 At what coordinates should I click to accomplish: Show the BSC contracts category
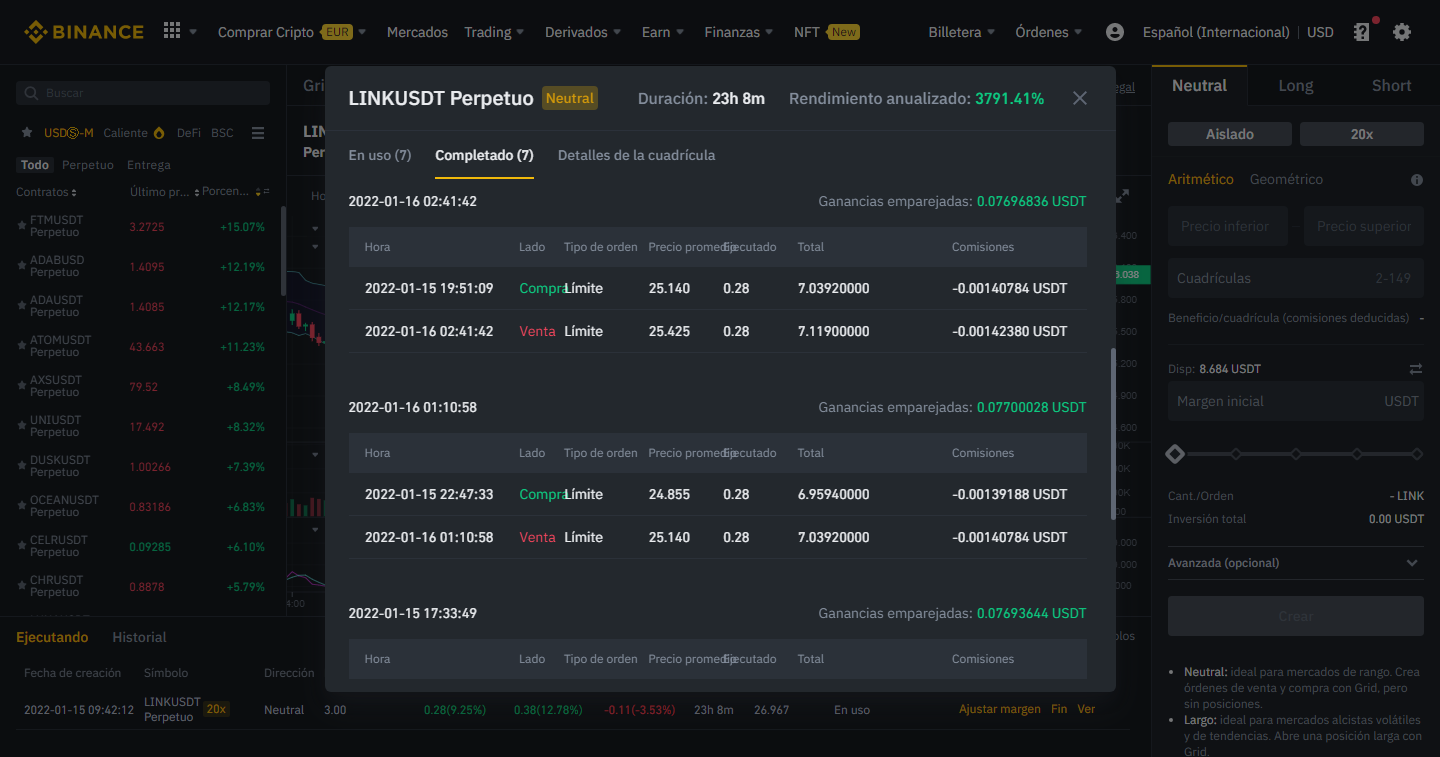[x=222, y=133]
